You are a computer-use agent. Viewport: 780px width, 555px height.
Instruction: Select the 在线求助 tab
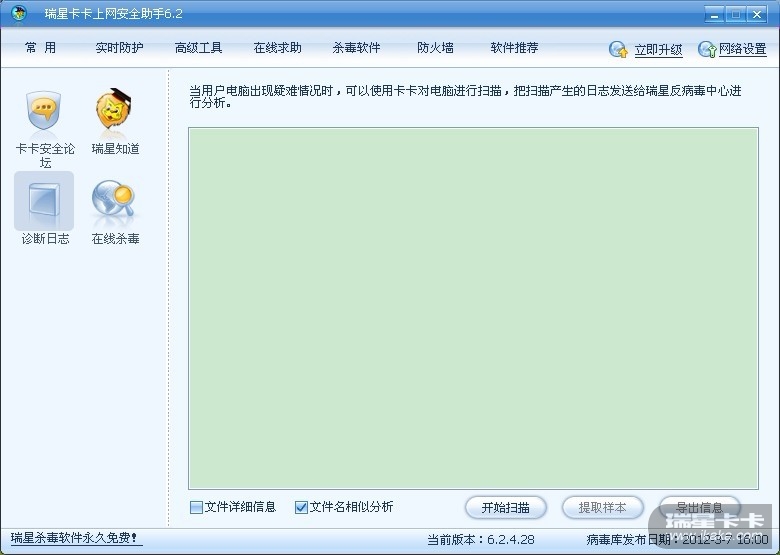point(278,48)
